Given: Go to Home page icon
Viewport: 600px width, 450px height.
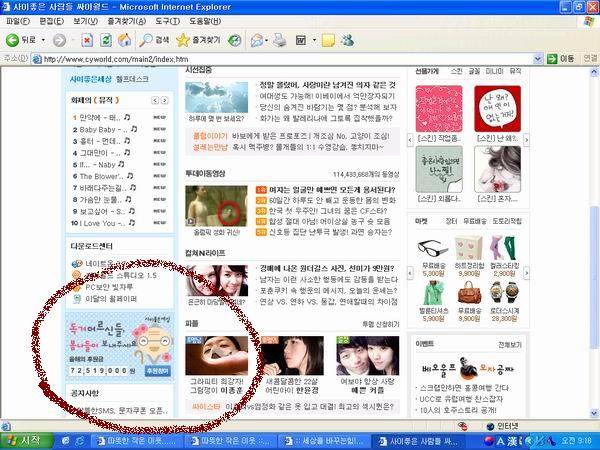Looking at the screenshot, I should 124,40.
